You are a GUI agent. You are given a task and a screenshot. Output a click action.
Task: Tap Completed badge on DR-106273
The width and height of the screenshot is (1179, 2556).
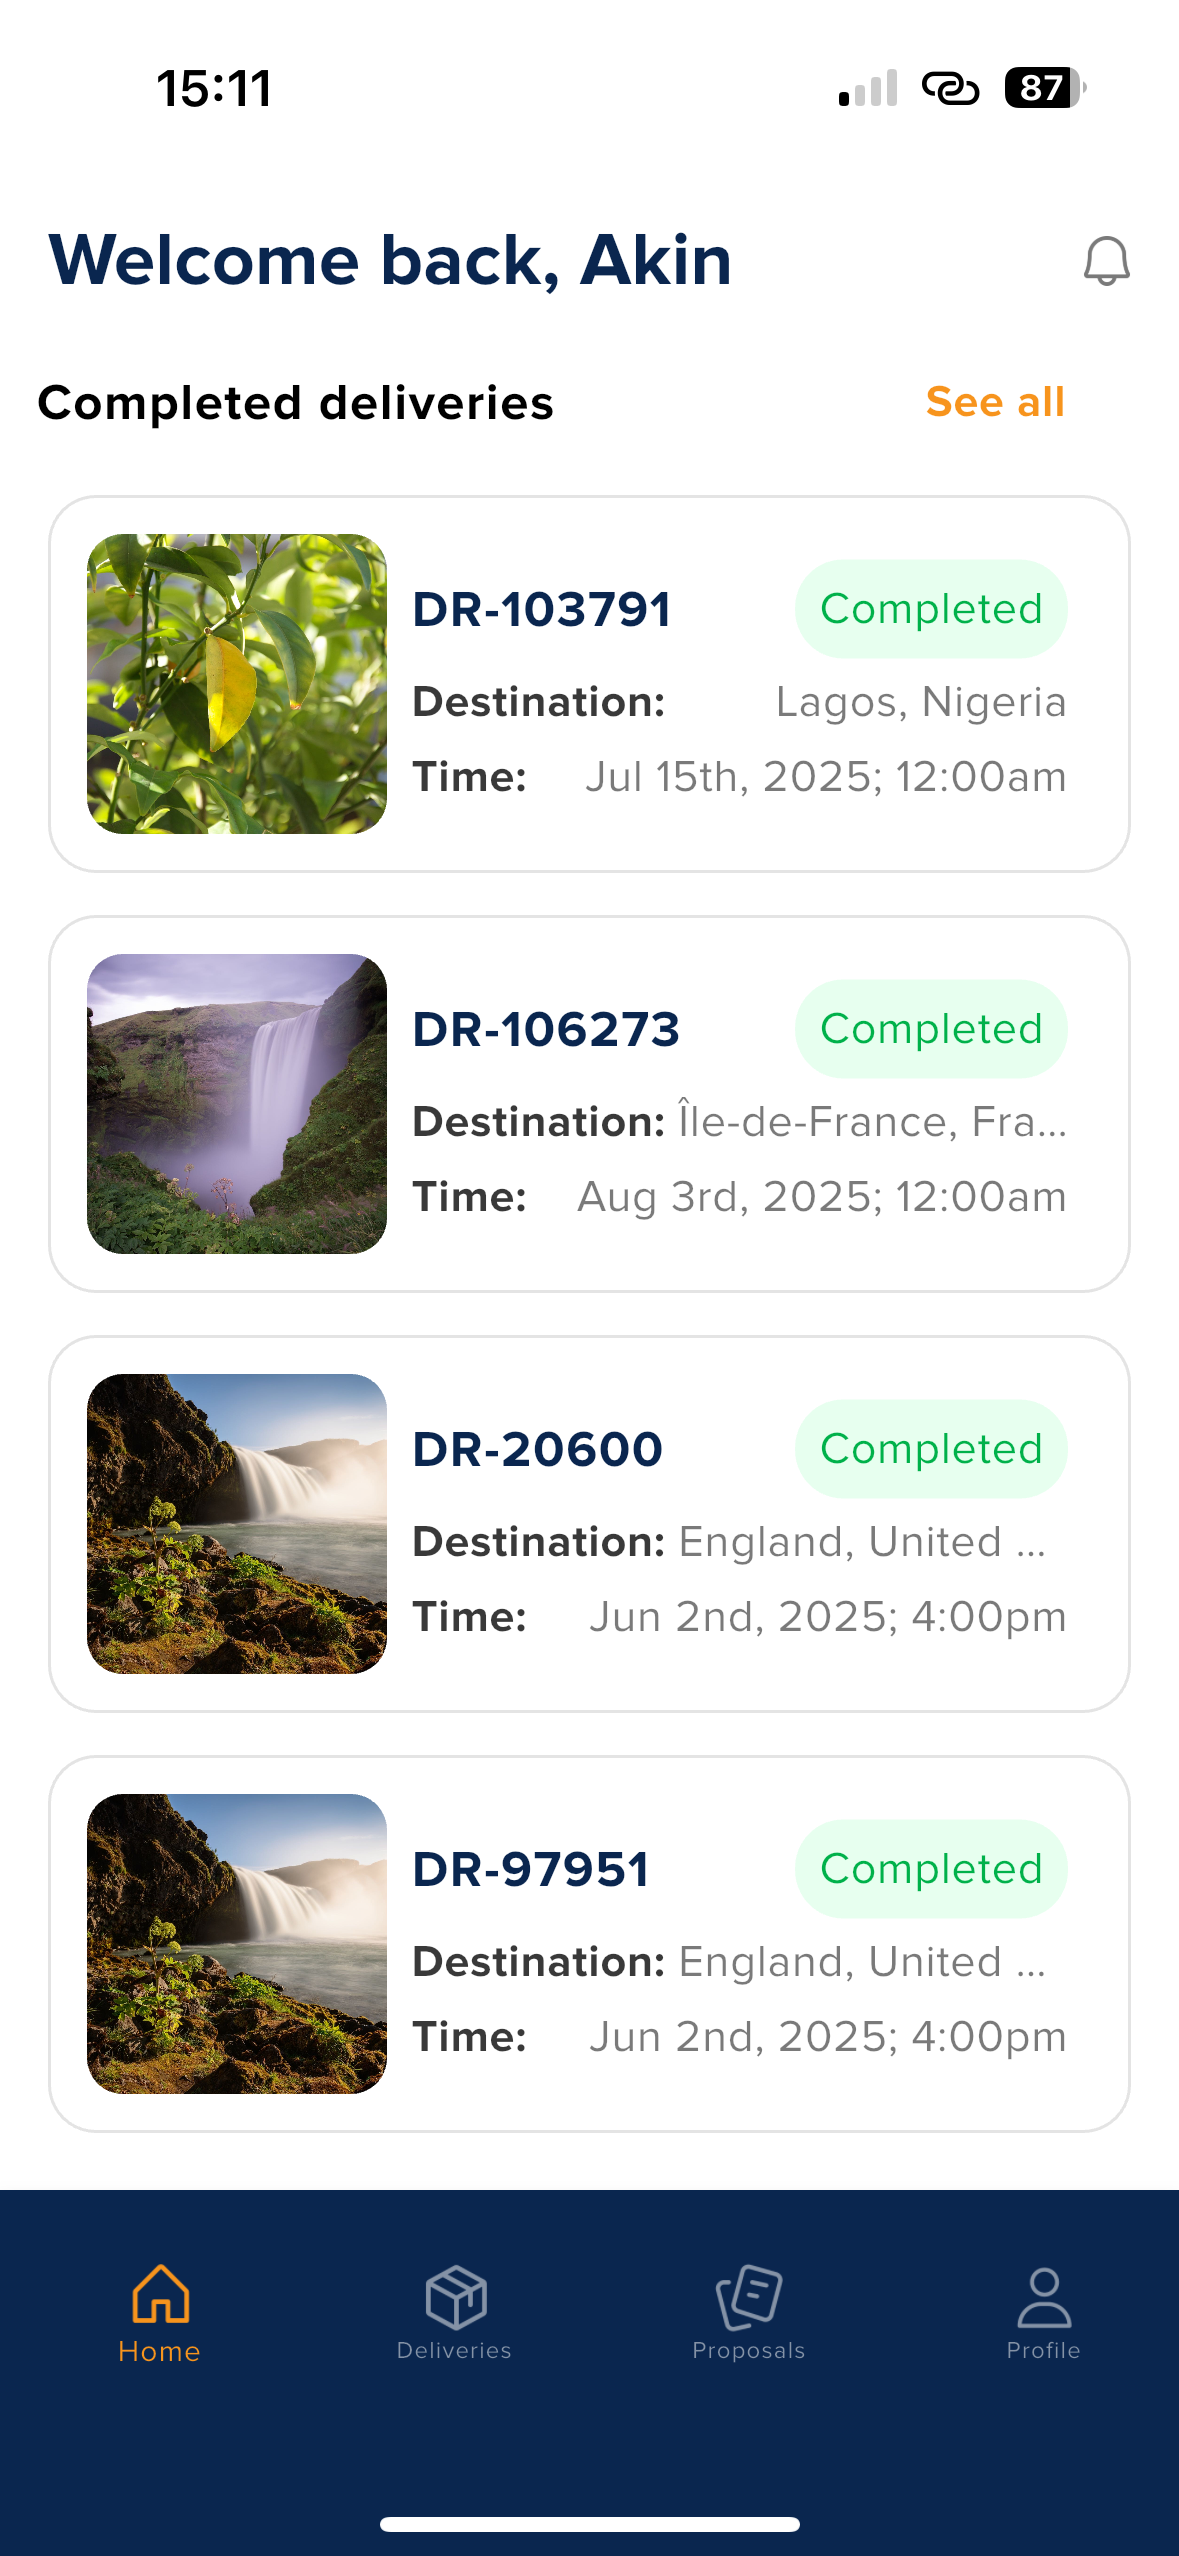point(931,1029)
